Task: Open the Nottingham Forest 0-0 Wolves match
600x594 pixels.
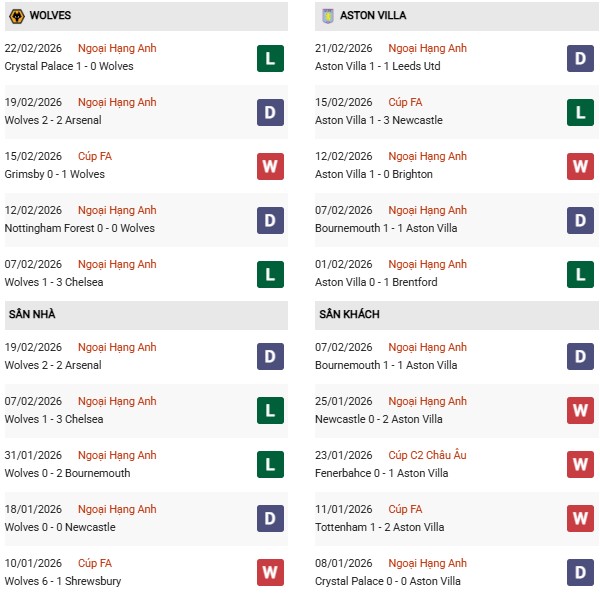Action: click(80, 228)
